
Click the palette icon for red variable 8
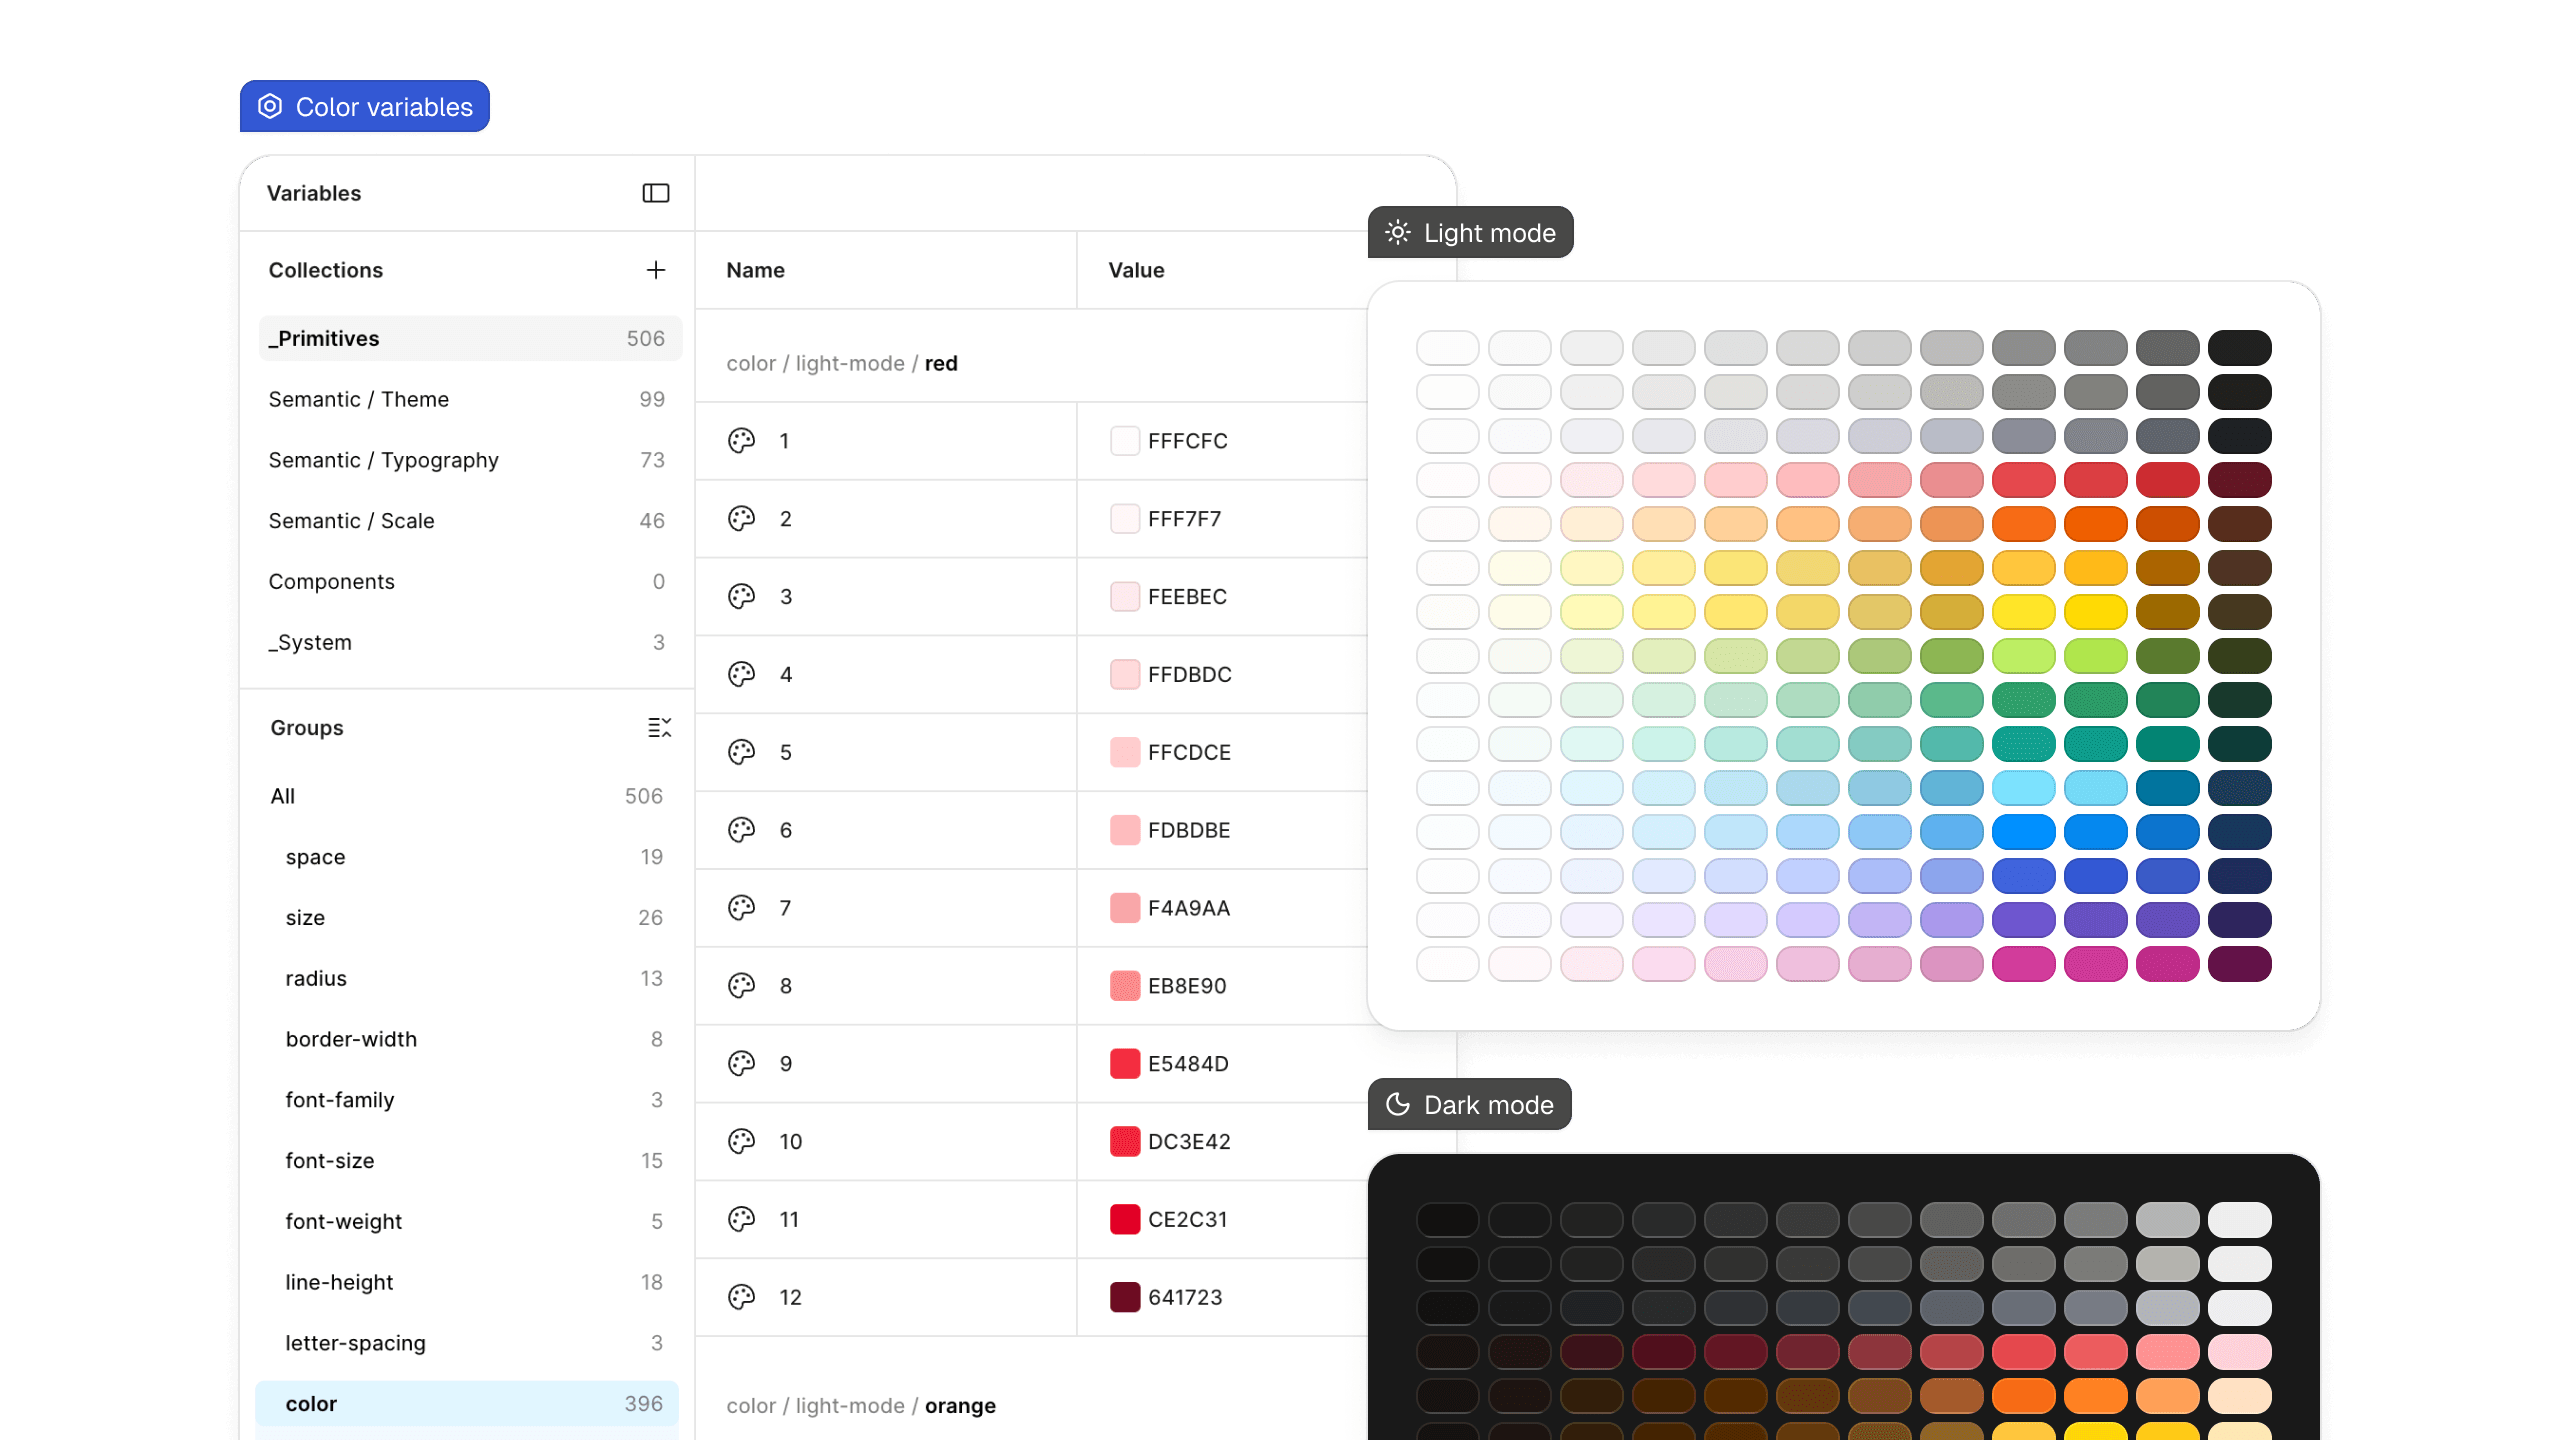click(742, 986)
